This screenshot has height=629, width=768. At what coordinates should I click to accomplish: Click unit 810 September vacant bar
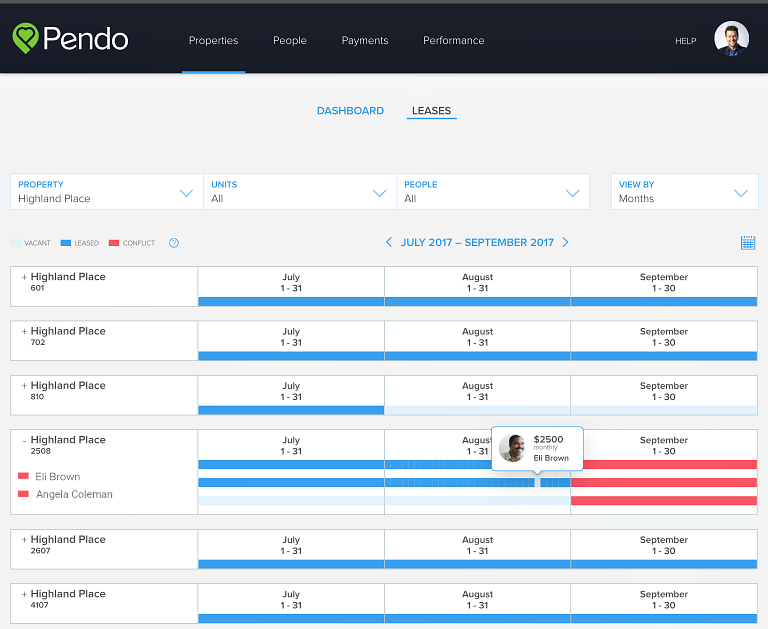[664, 411]
